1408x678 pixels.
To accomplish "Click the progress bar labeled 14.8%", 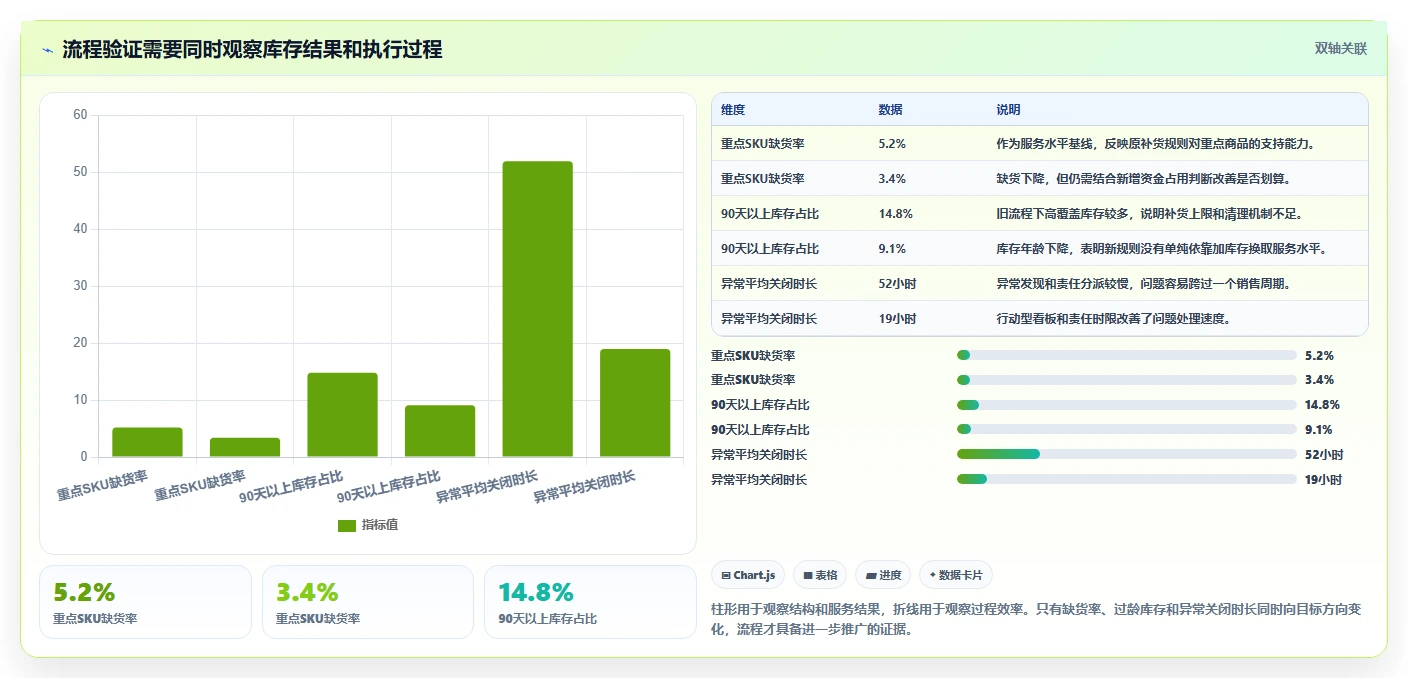I will pyautogui.click(x=1127, y=405).
